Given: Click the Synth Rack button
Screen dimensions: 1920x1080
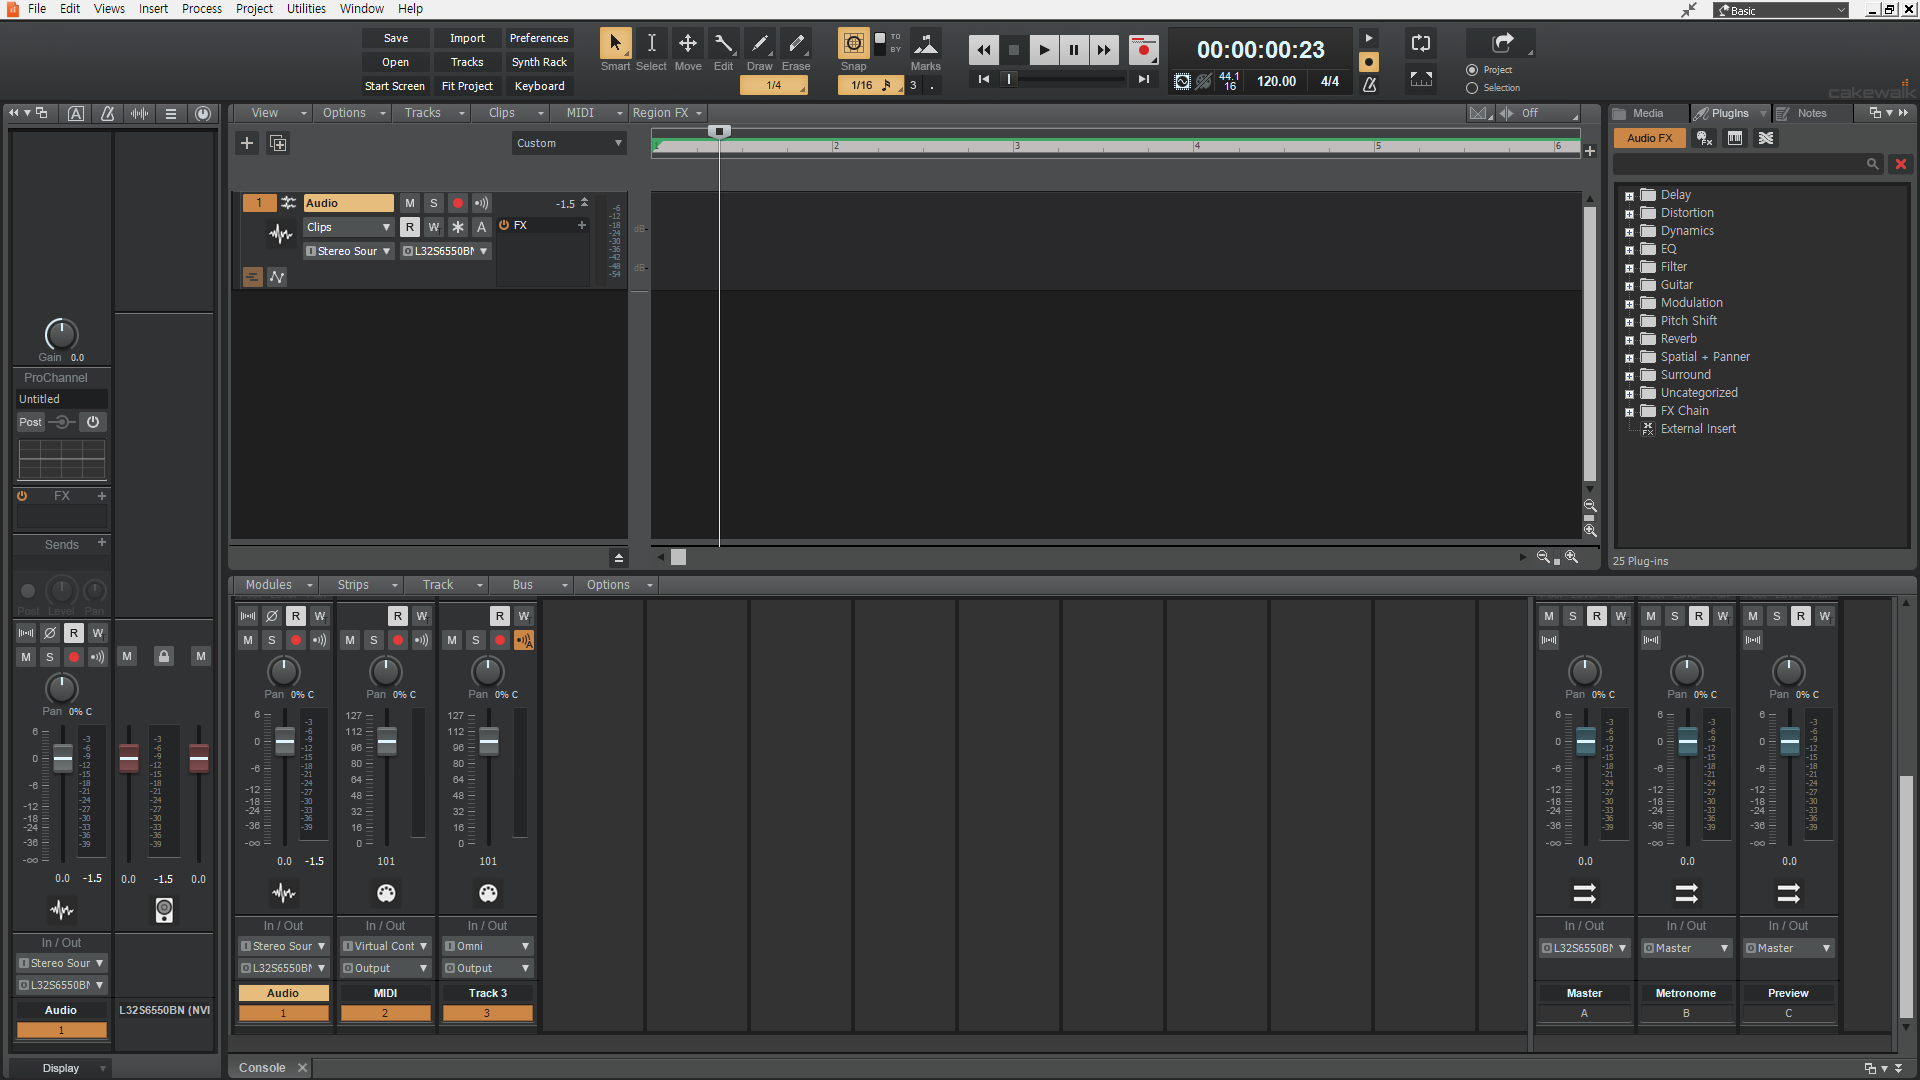Looking at the screenshot, I should coord(539,62).
